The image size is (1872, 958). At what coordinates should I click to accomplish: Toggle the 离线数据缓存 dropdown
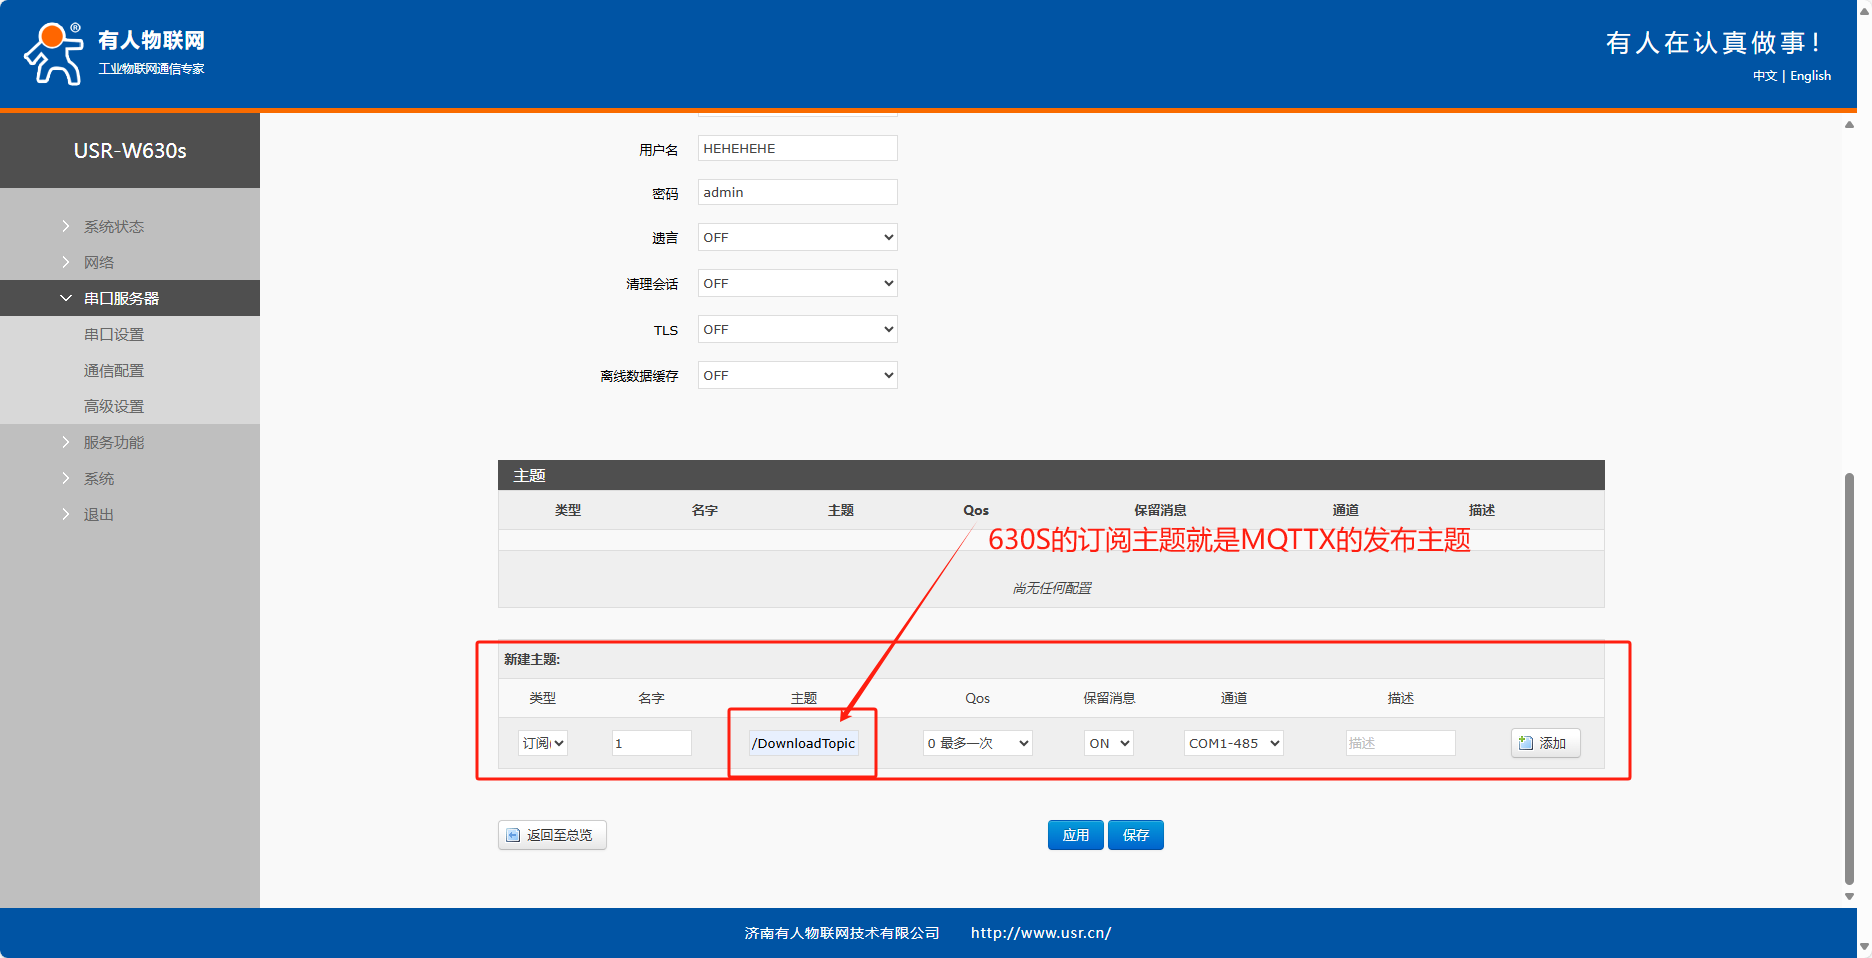(797, 376)
